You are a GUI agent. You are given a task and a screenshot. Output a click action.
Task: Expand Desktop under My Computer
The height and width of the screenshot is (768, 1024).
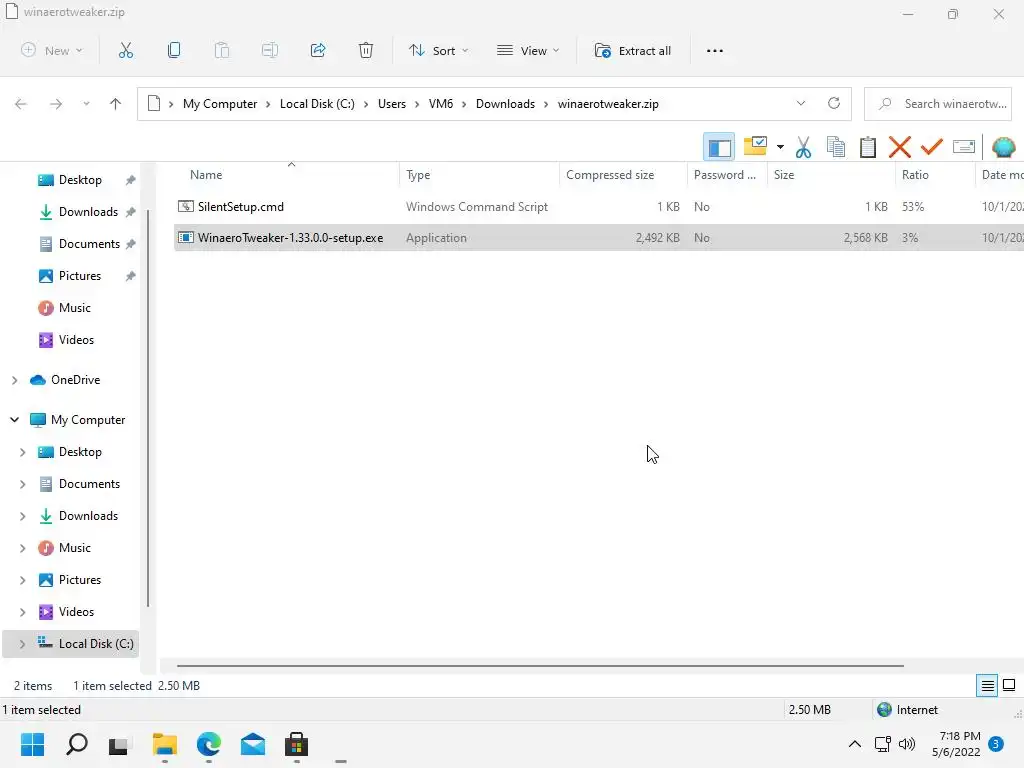point(22,452)
